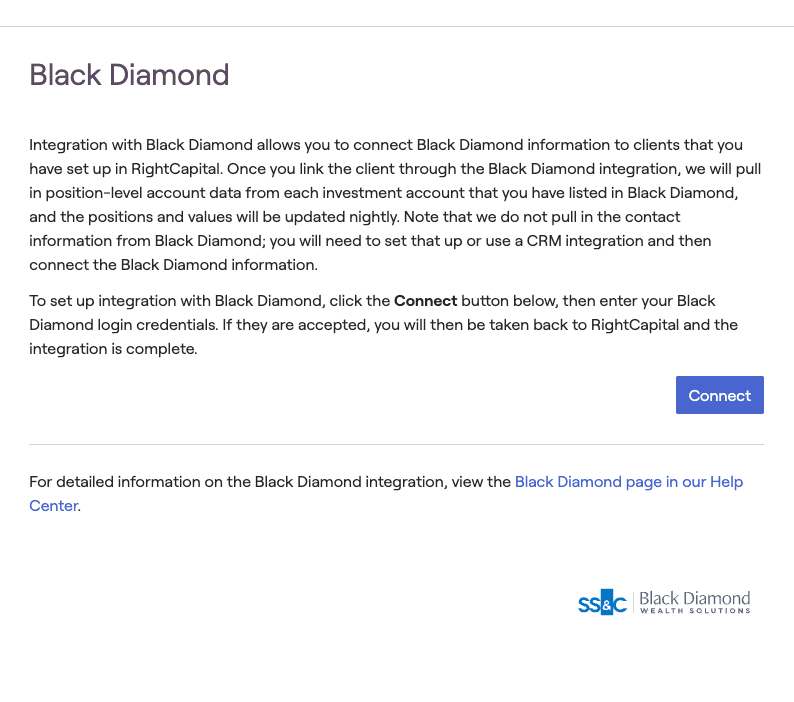
Task: Open the Black Diamond Help Center link
Action: point(628,482)
